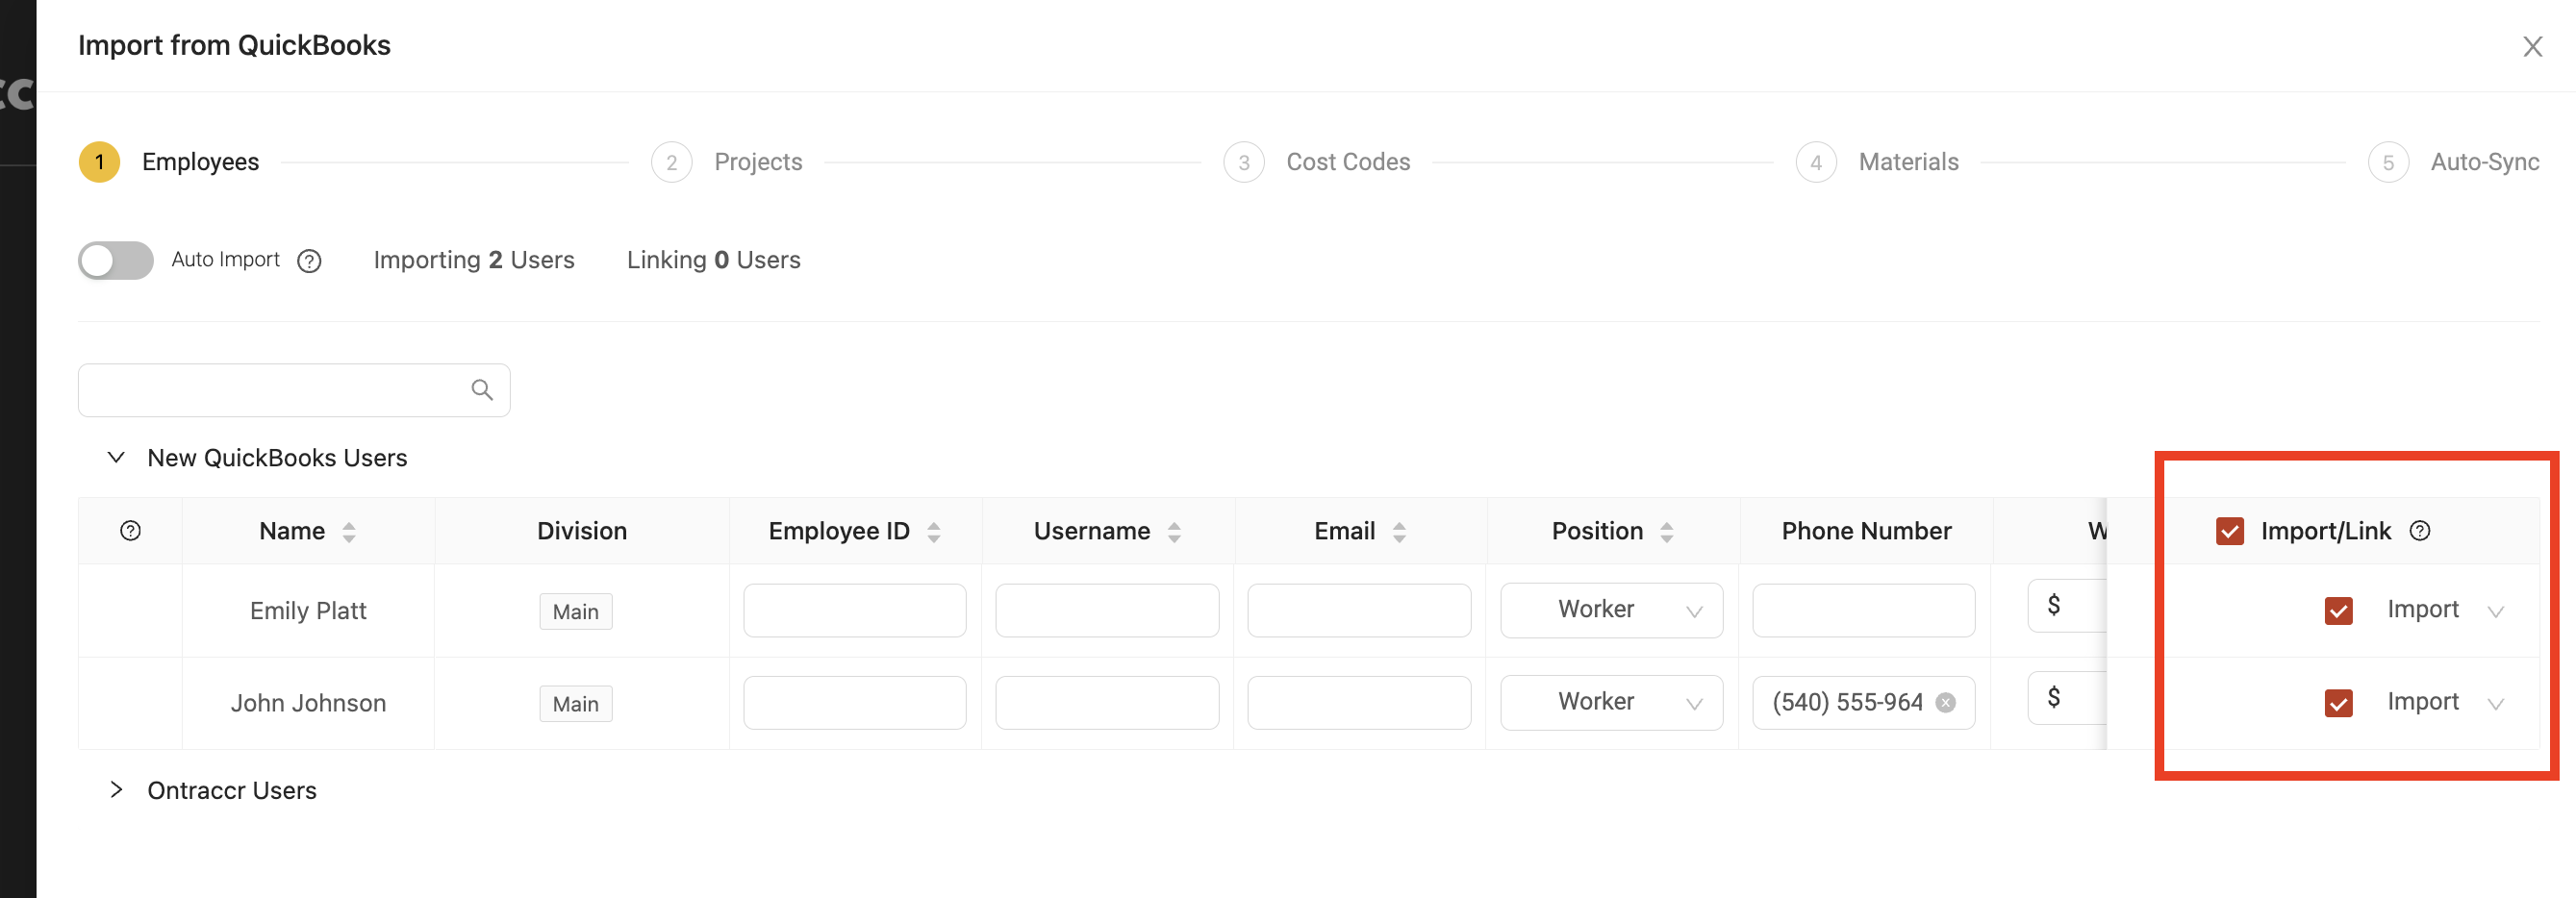
Task: Sort the table by Email
Action: (1399, 532)
